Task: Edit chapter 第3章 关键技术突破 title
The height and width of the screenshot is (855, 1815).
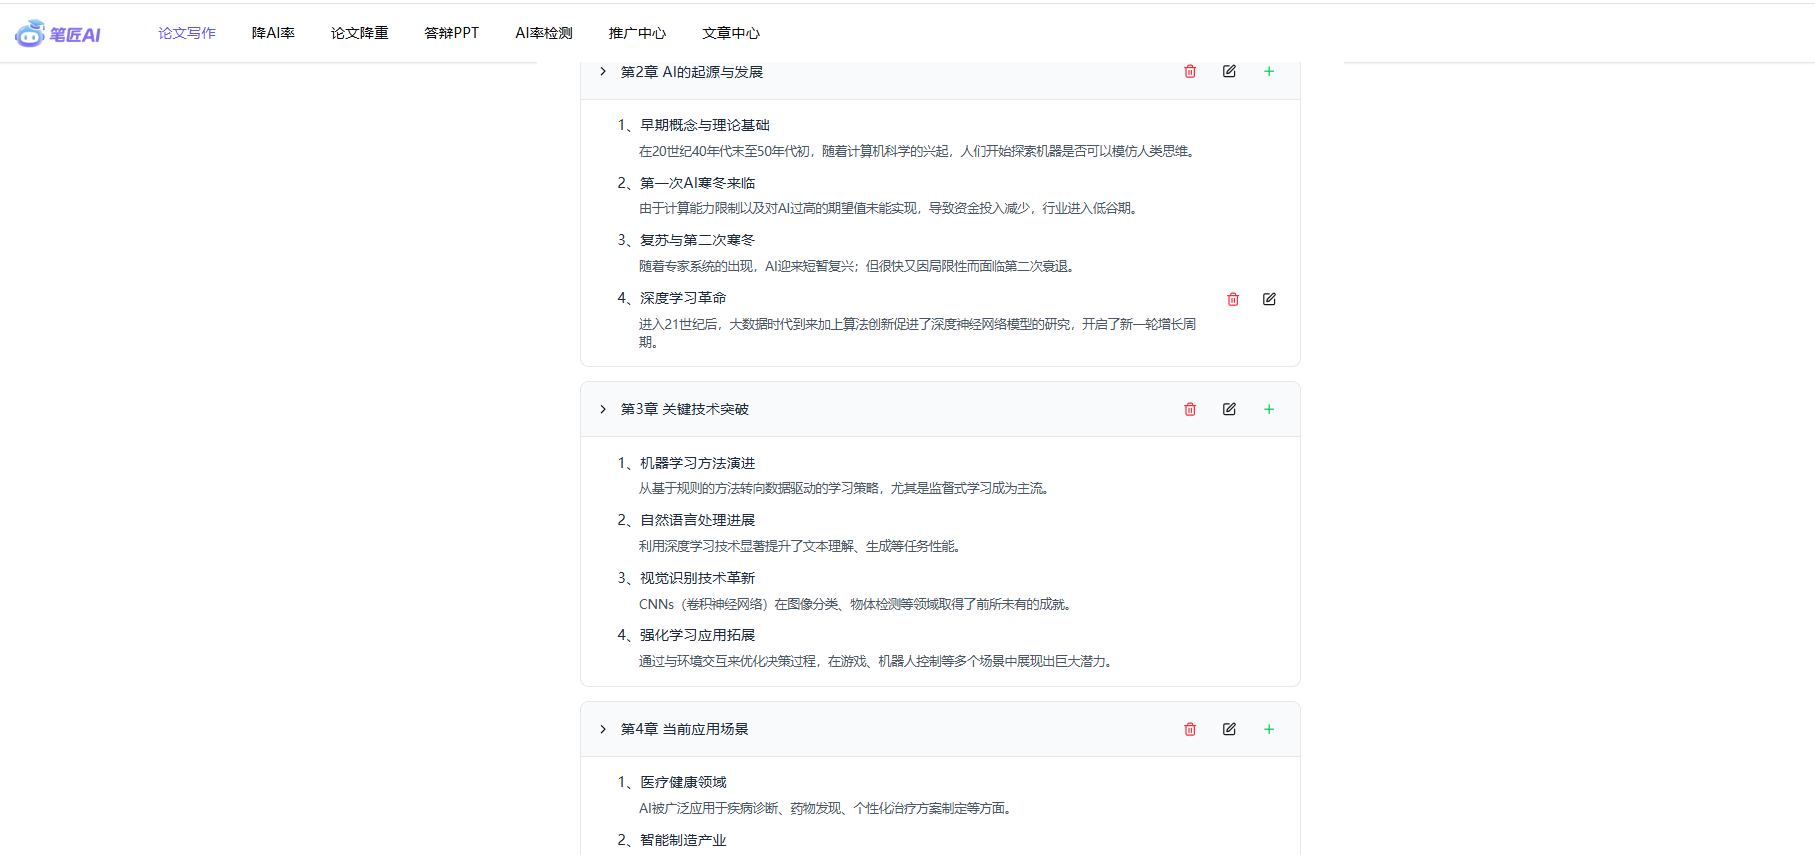Action: pos(1229,409)
